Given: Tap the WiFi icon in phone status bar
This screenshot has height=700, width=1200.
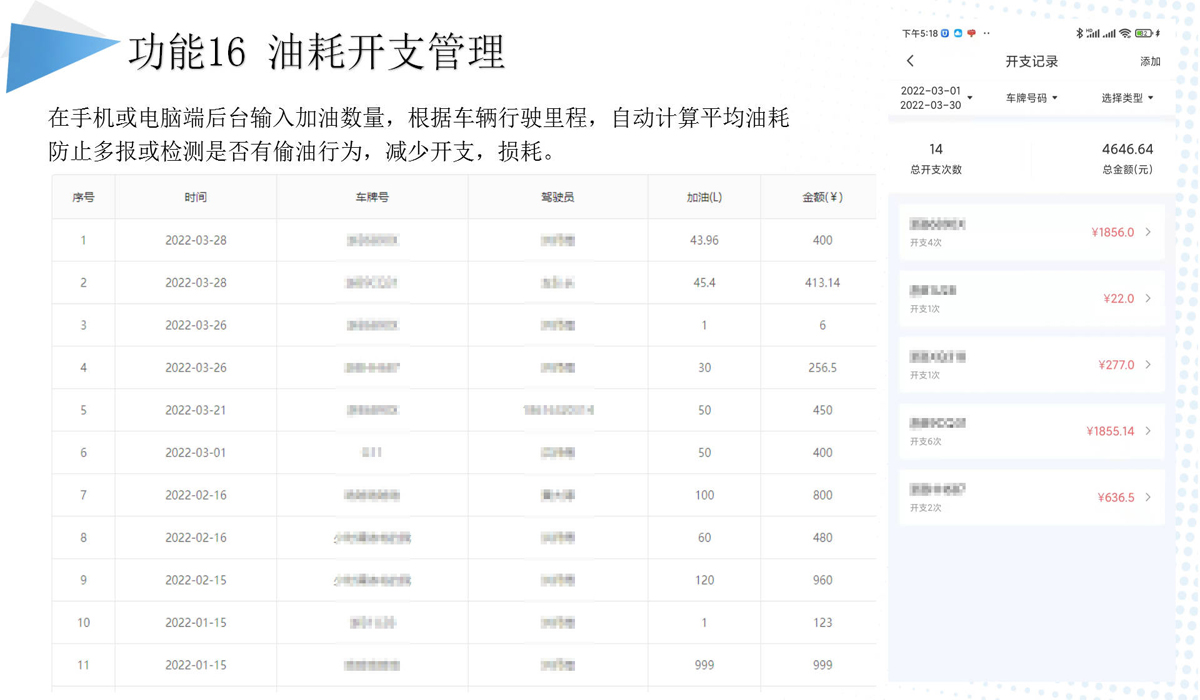Looking at the screenshot, I should pyautogui.click(x=1125, y=33).
